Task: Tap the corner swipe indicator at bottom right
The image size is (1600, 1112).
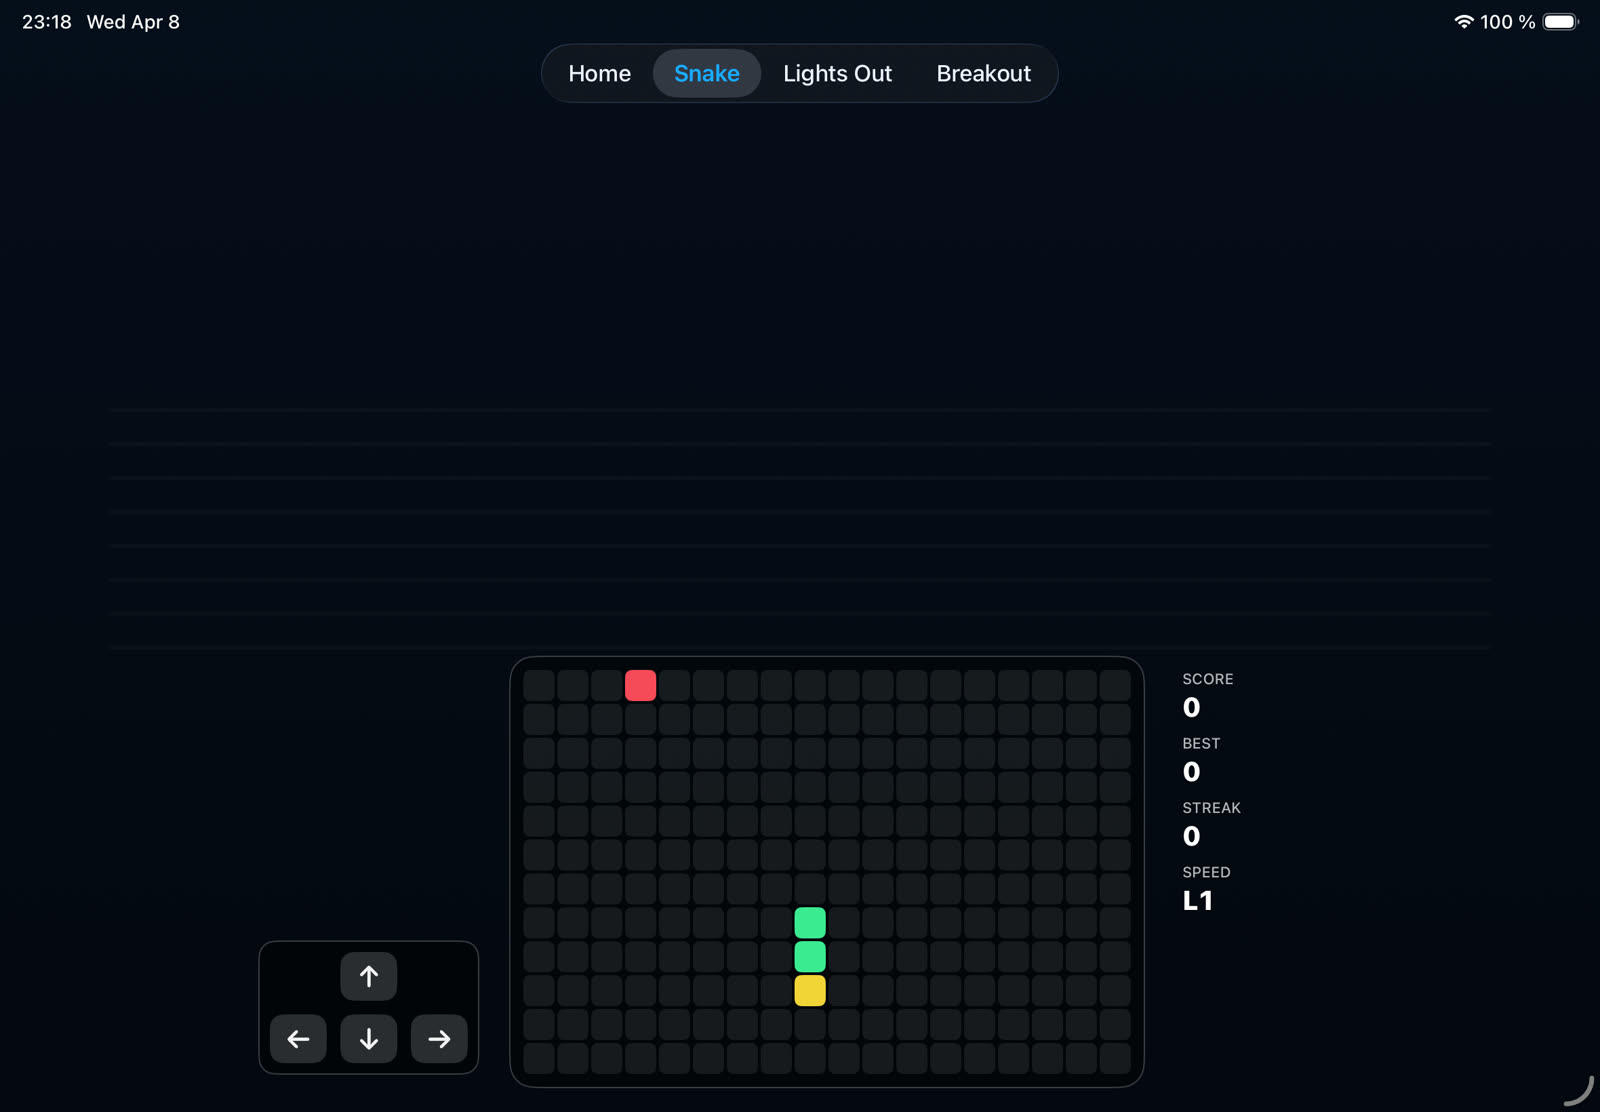Action: pos(1579,1091)
